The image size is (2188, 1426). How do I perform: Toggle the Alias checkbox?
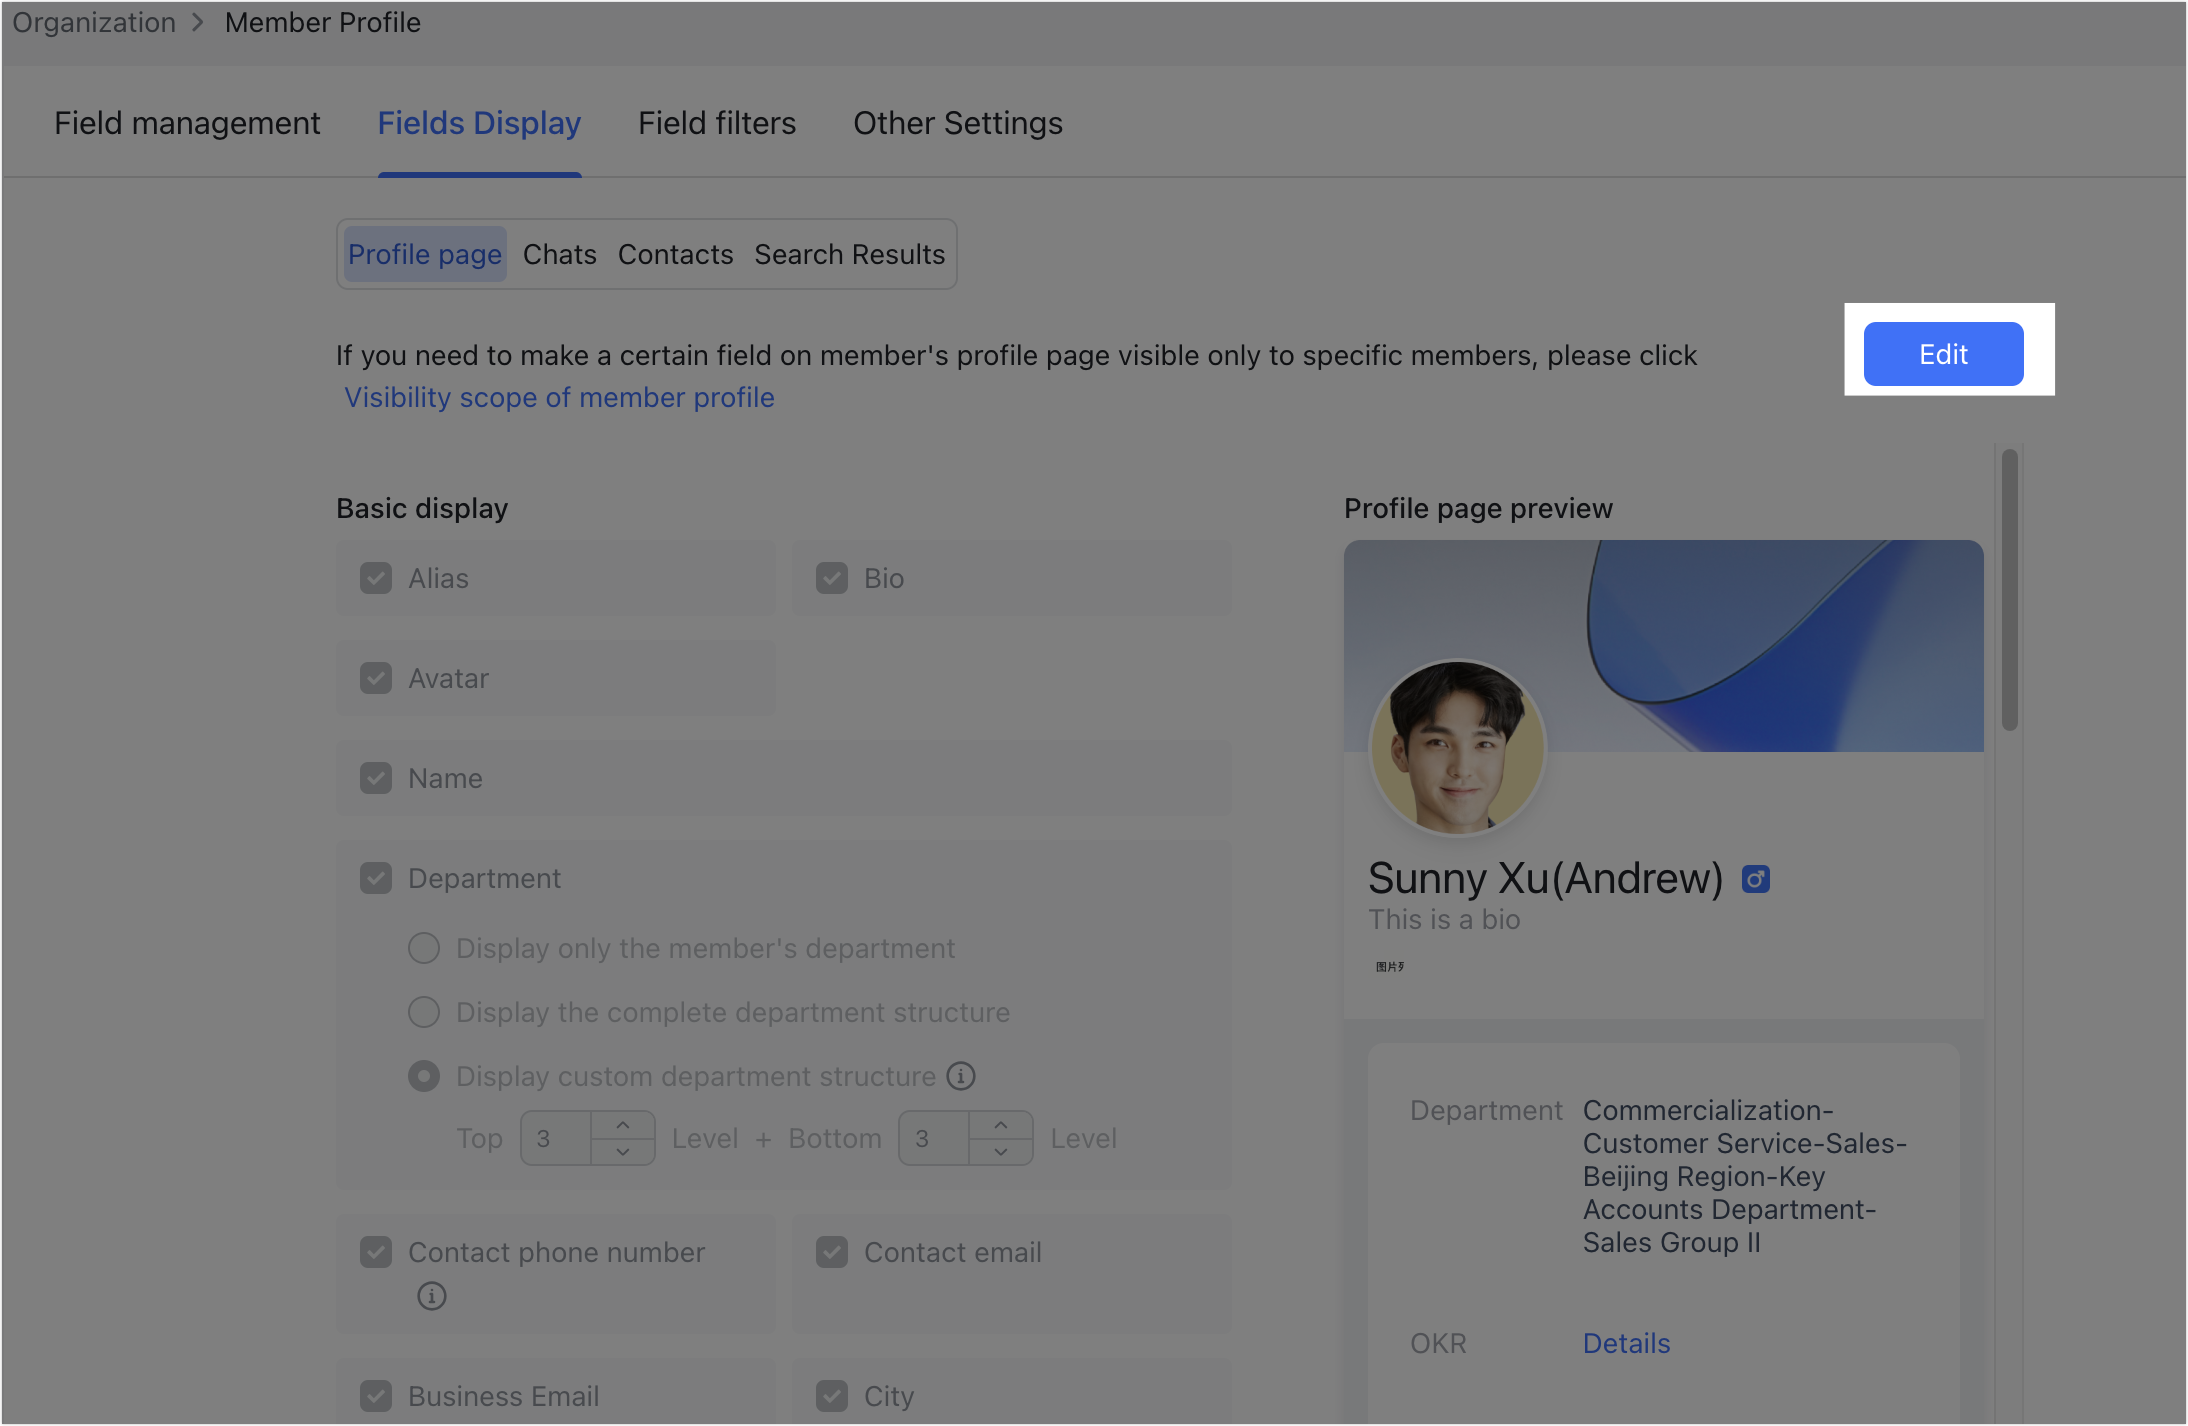[376, 578]
